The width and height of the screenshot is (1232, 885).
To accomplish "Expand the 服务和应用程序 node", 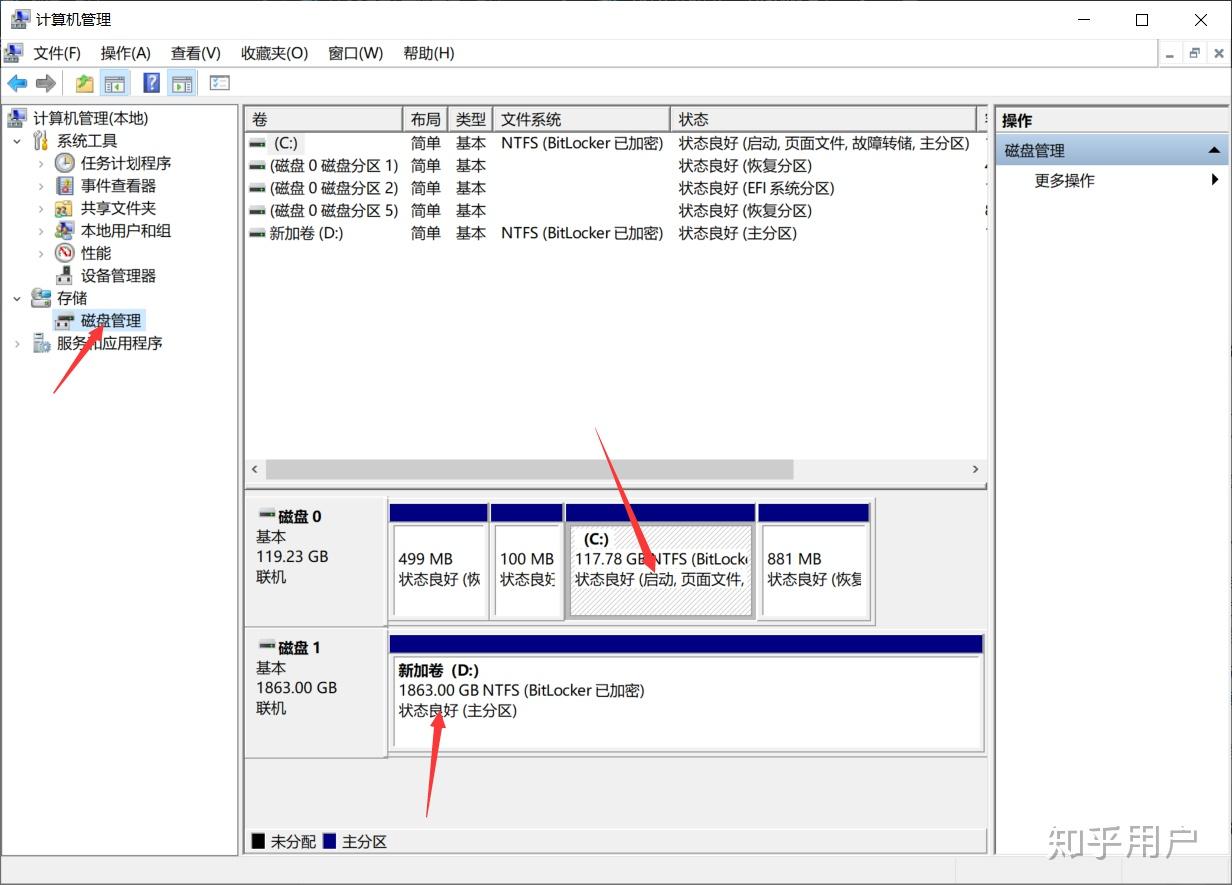I will coord(17,343).
